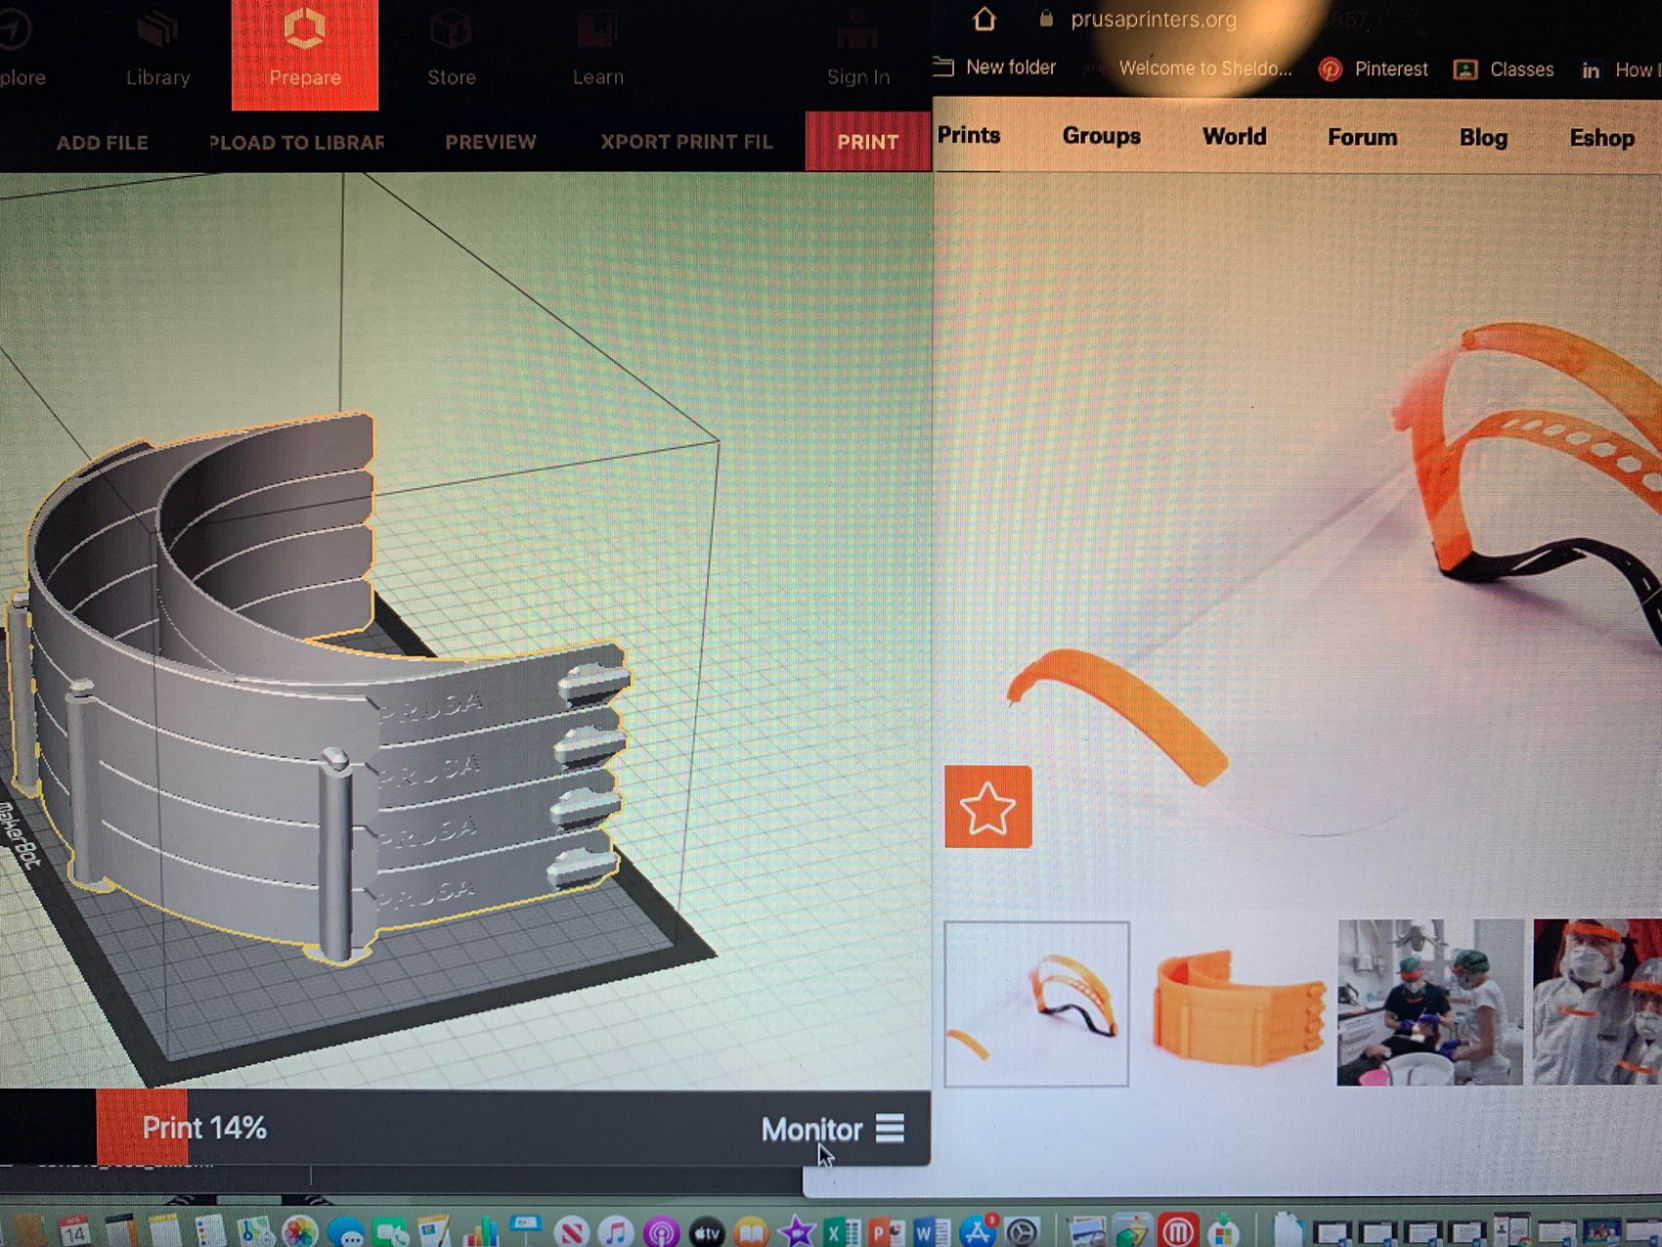
Task: Open Books from the dock
Action: point(751,1232)
